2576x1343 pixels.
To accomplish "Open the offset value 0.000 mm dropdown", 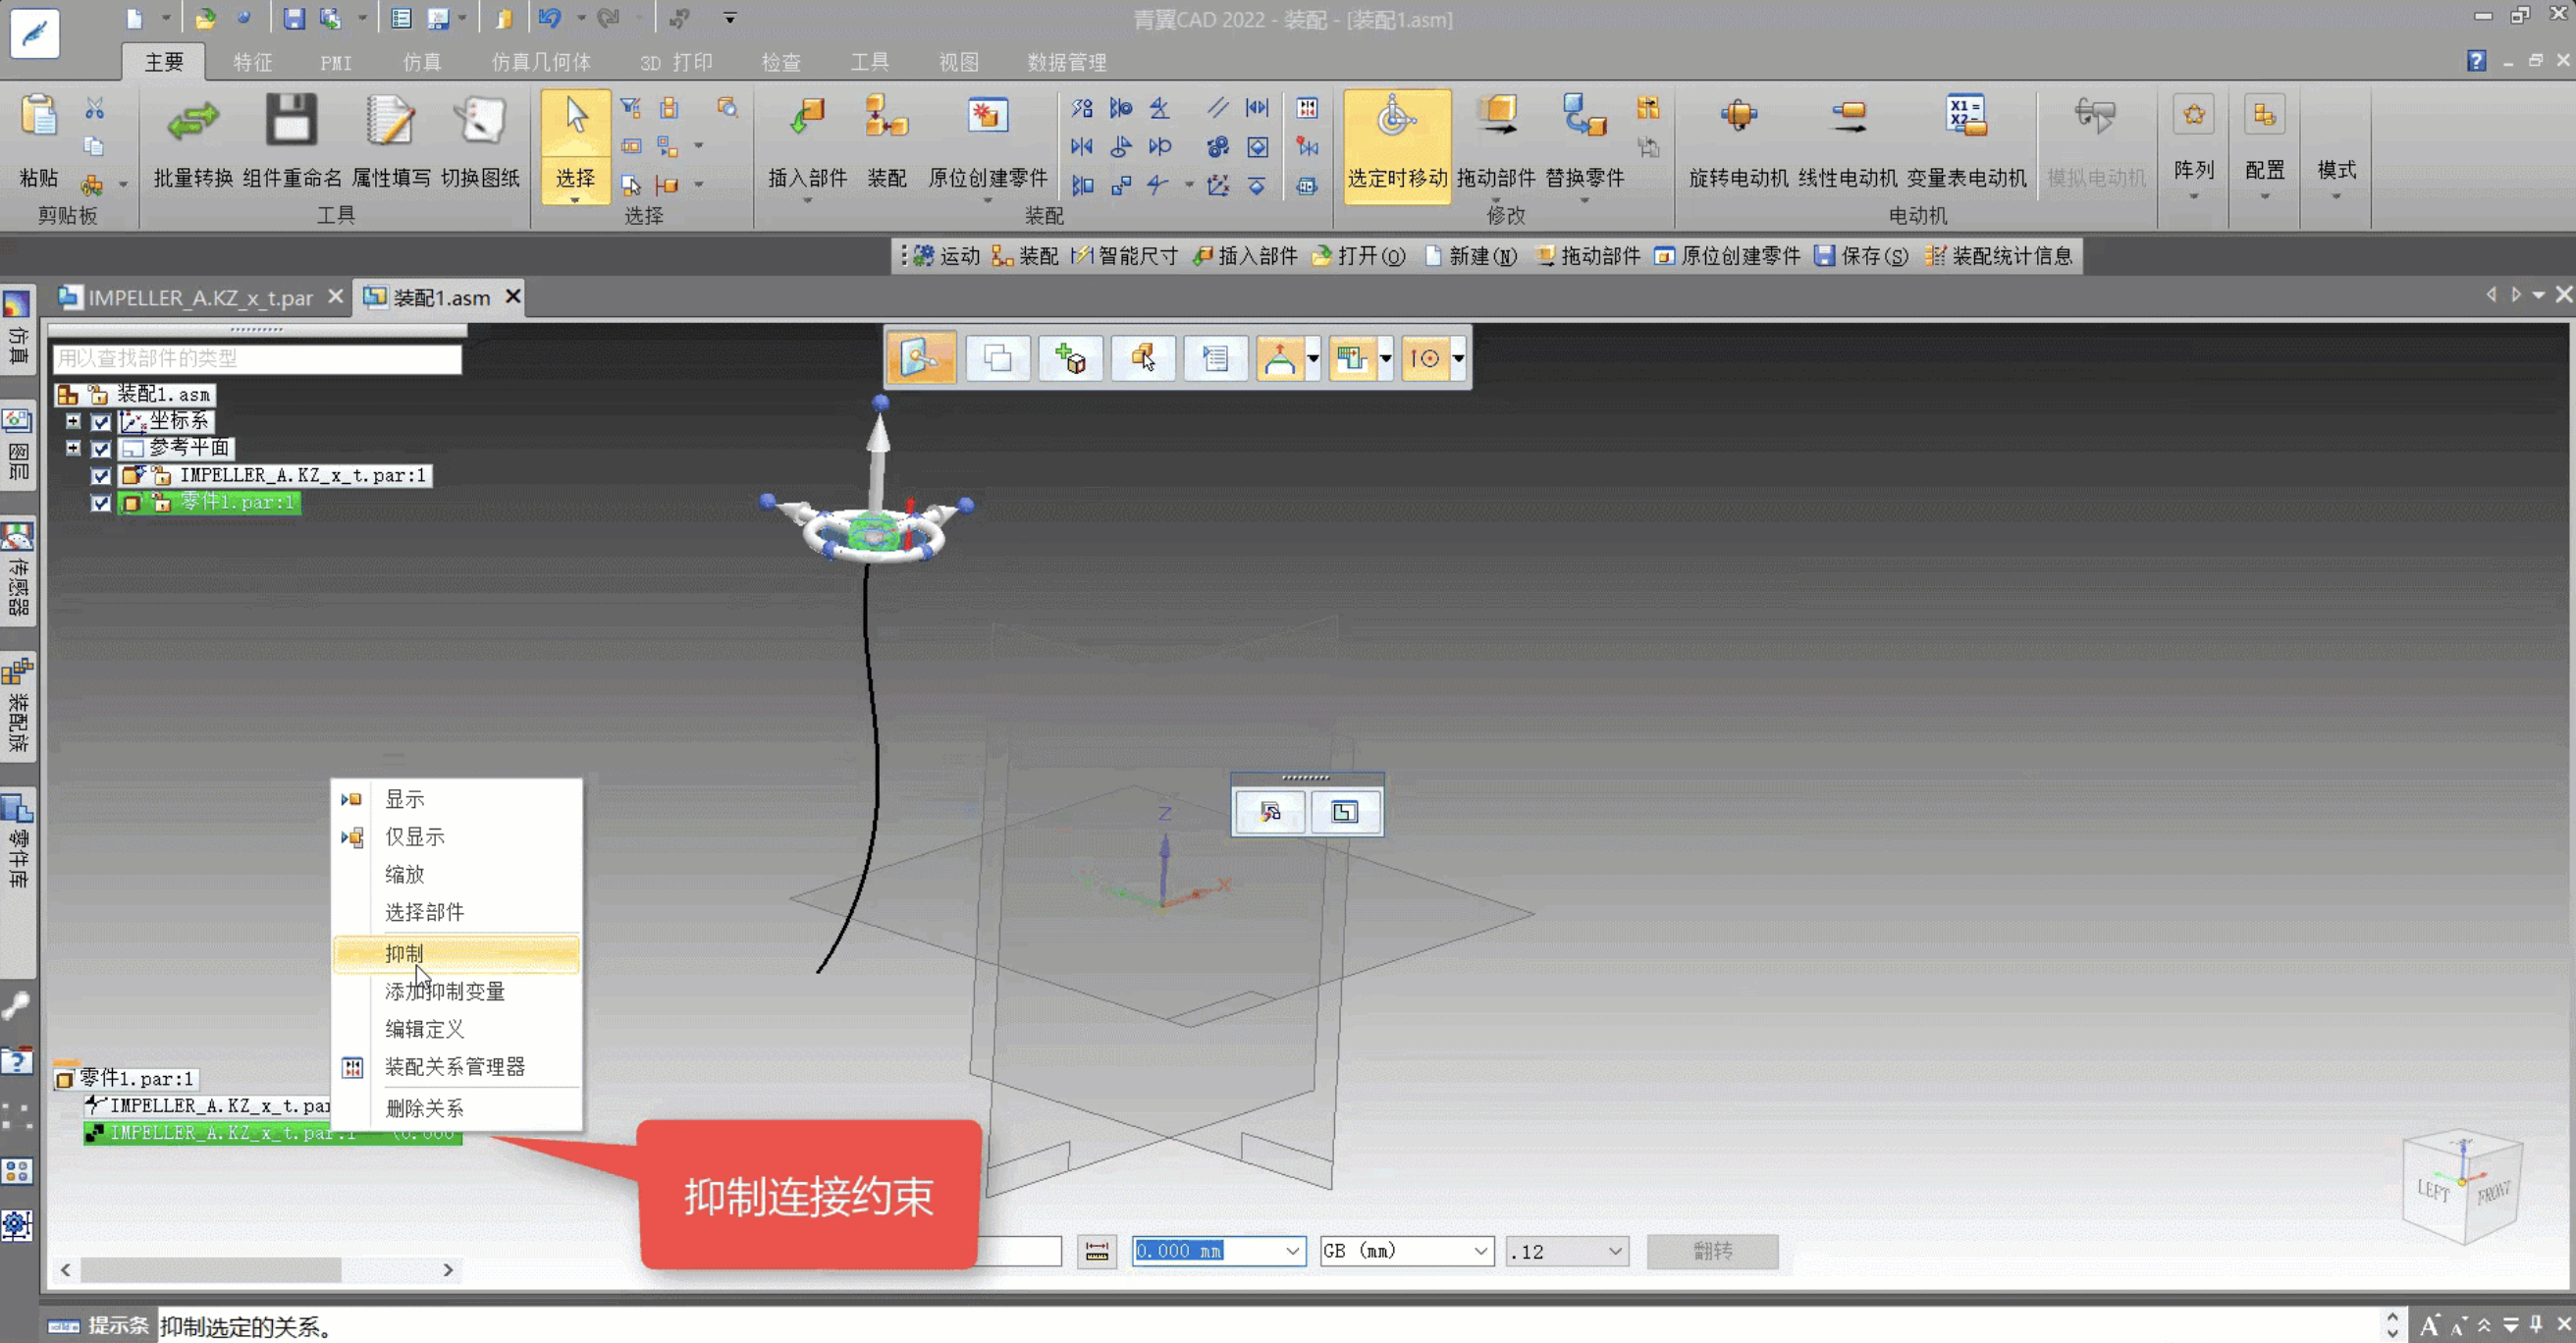I will [1292, 1251].
